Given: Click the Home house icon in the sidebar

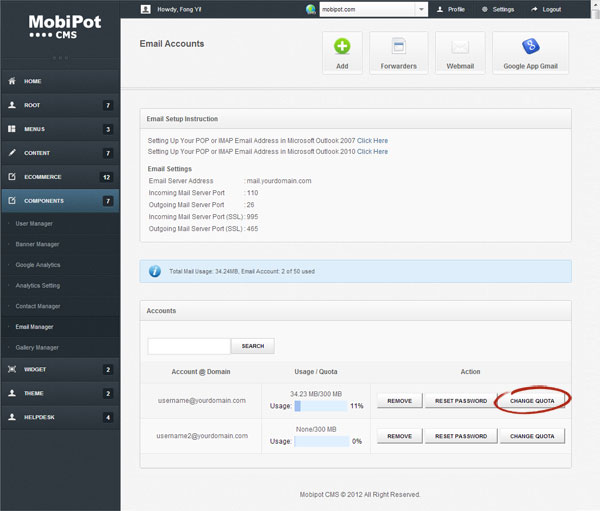Looking at the screenshot, I should (12, 81).
